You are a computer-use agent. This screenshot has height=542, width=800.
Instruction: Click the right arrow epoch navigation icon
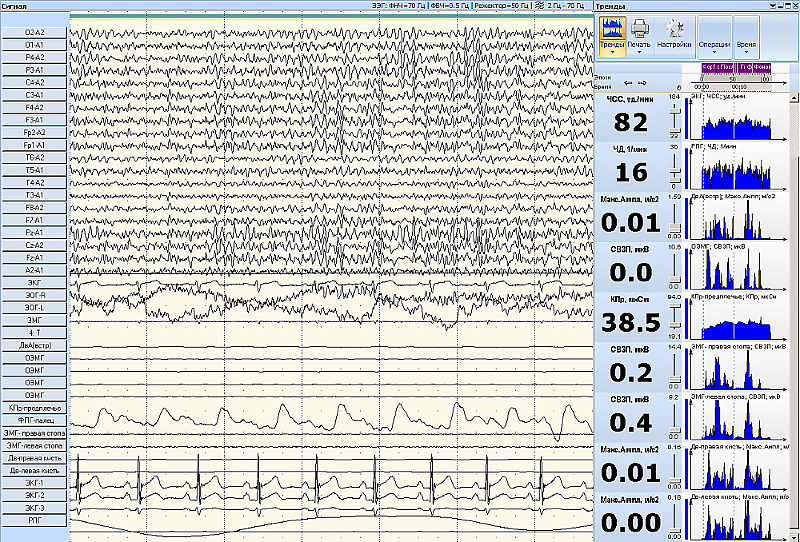(642, 82)
